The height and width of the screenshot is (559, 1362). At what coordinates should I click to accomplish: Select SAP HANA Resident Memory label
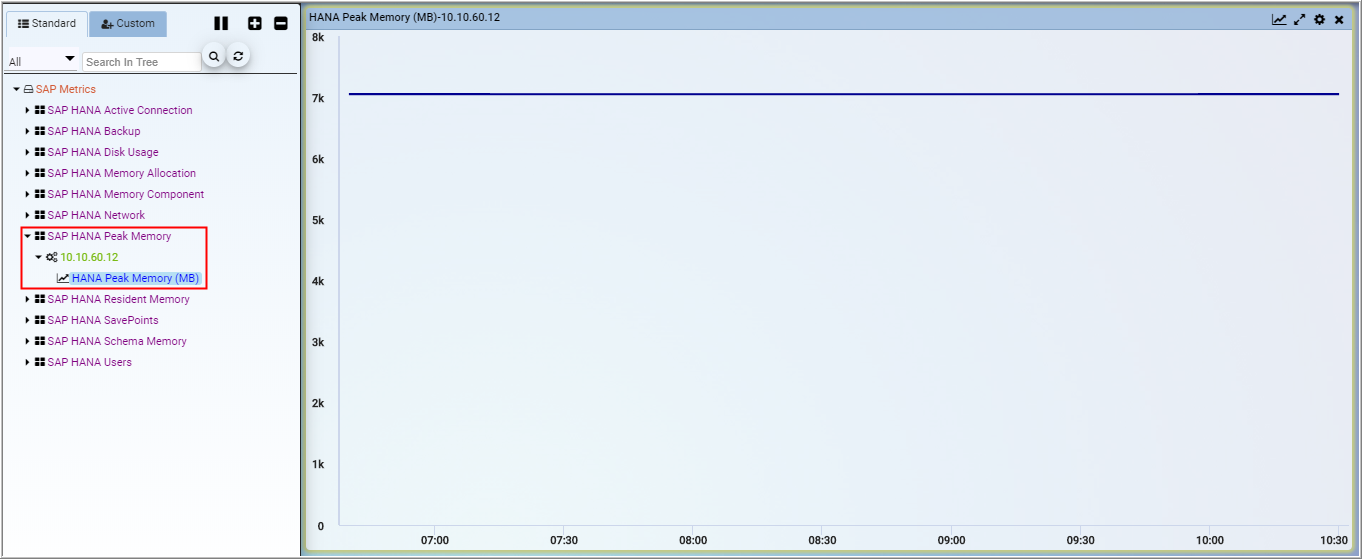[118, 299]
